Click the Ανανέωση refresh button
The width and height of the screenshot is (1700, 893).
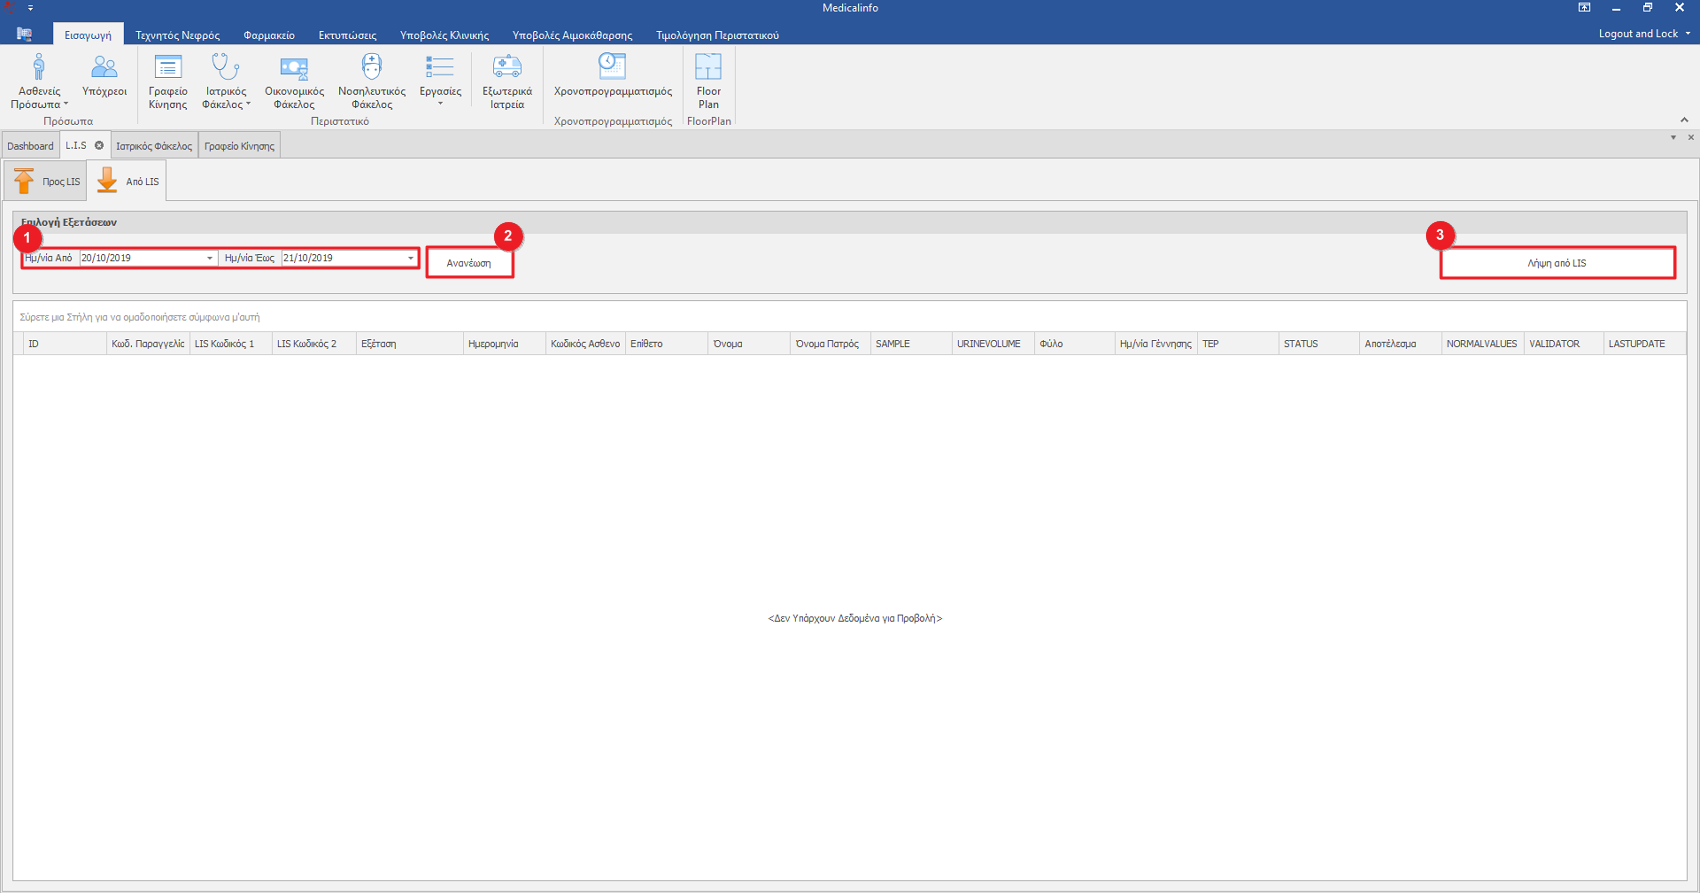(469, 263)
